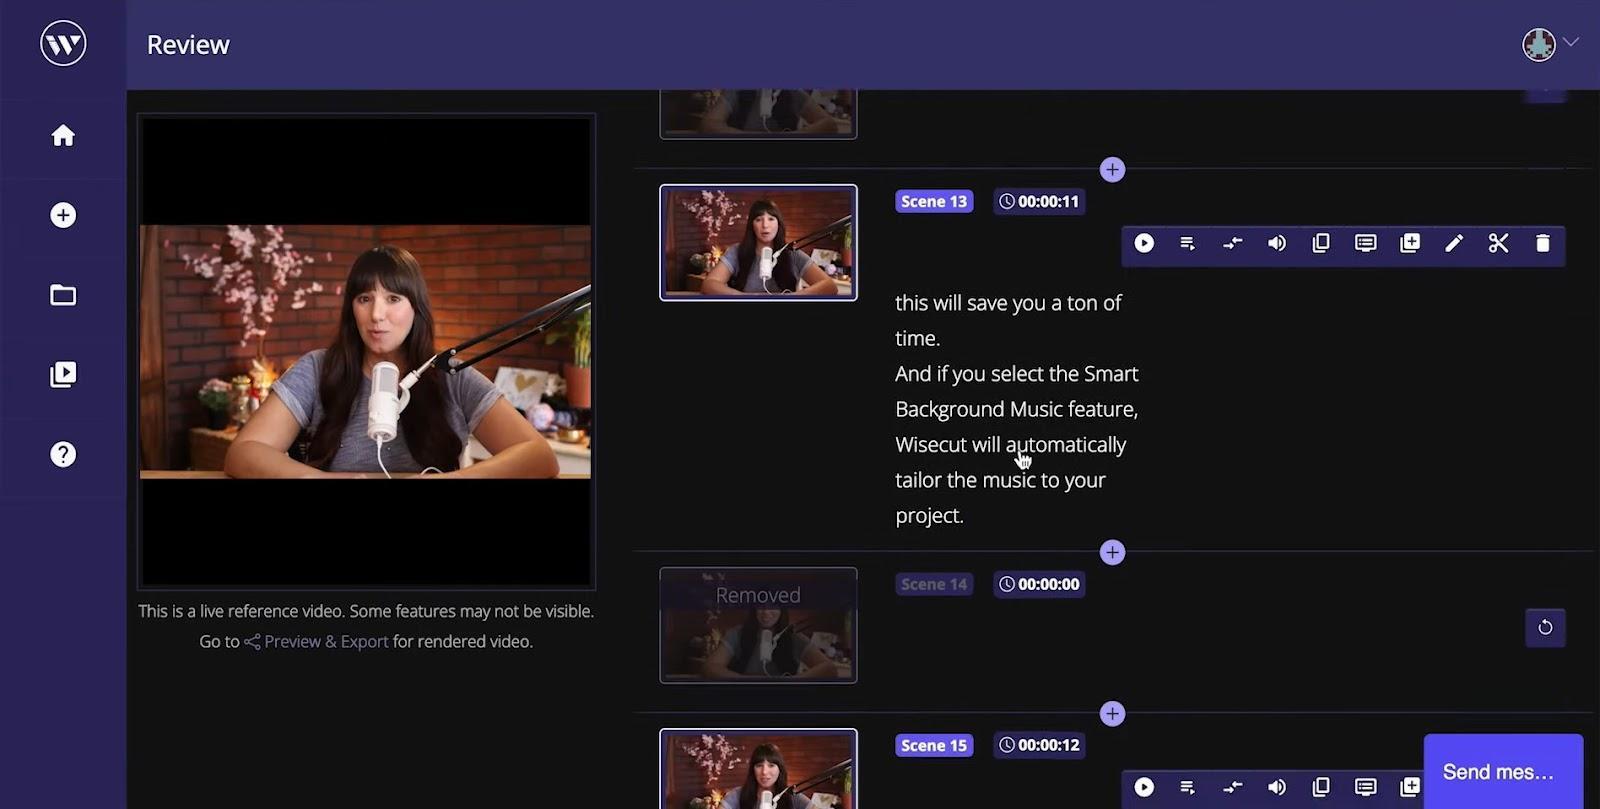
Task: Click the 00:00:12 duration of Scene 15
Action: 1040,745
